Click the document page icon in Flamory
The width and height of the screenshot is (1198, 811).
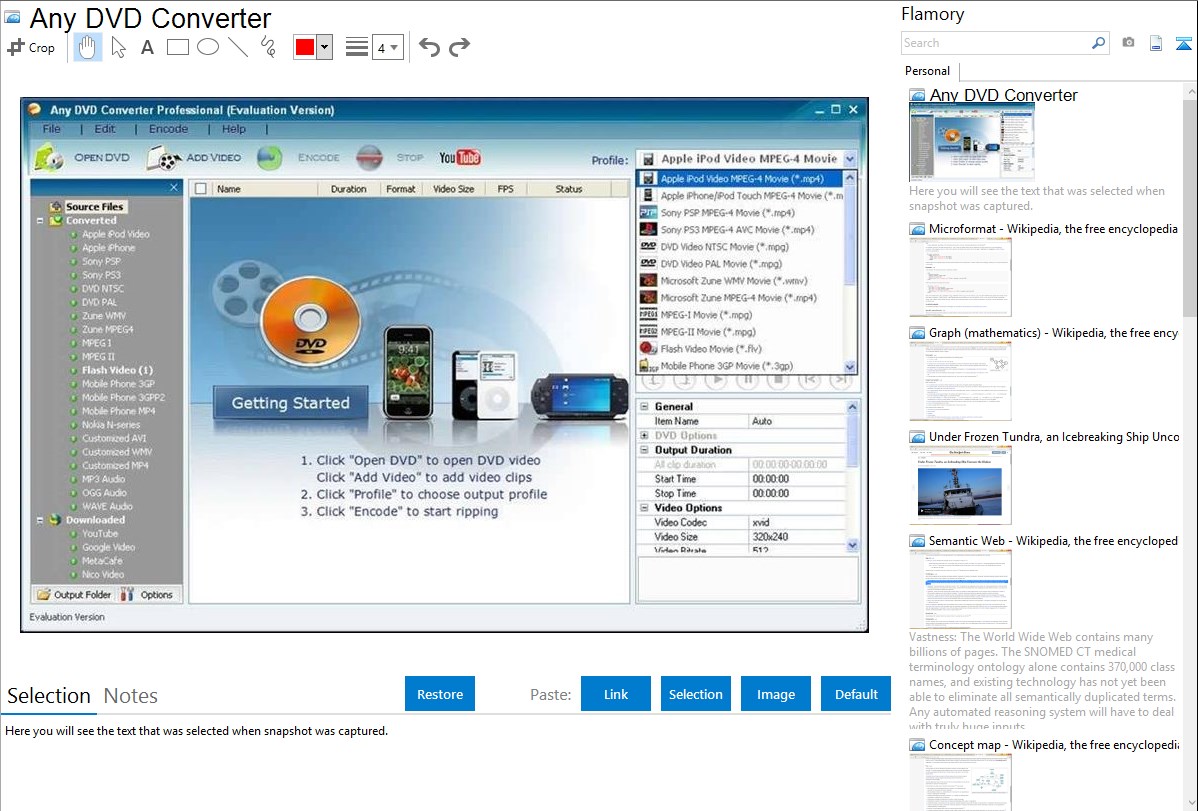coord(1156,43)
